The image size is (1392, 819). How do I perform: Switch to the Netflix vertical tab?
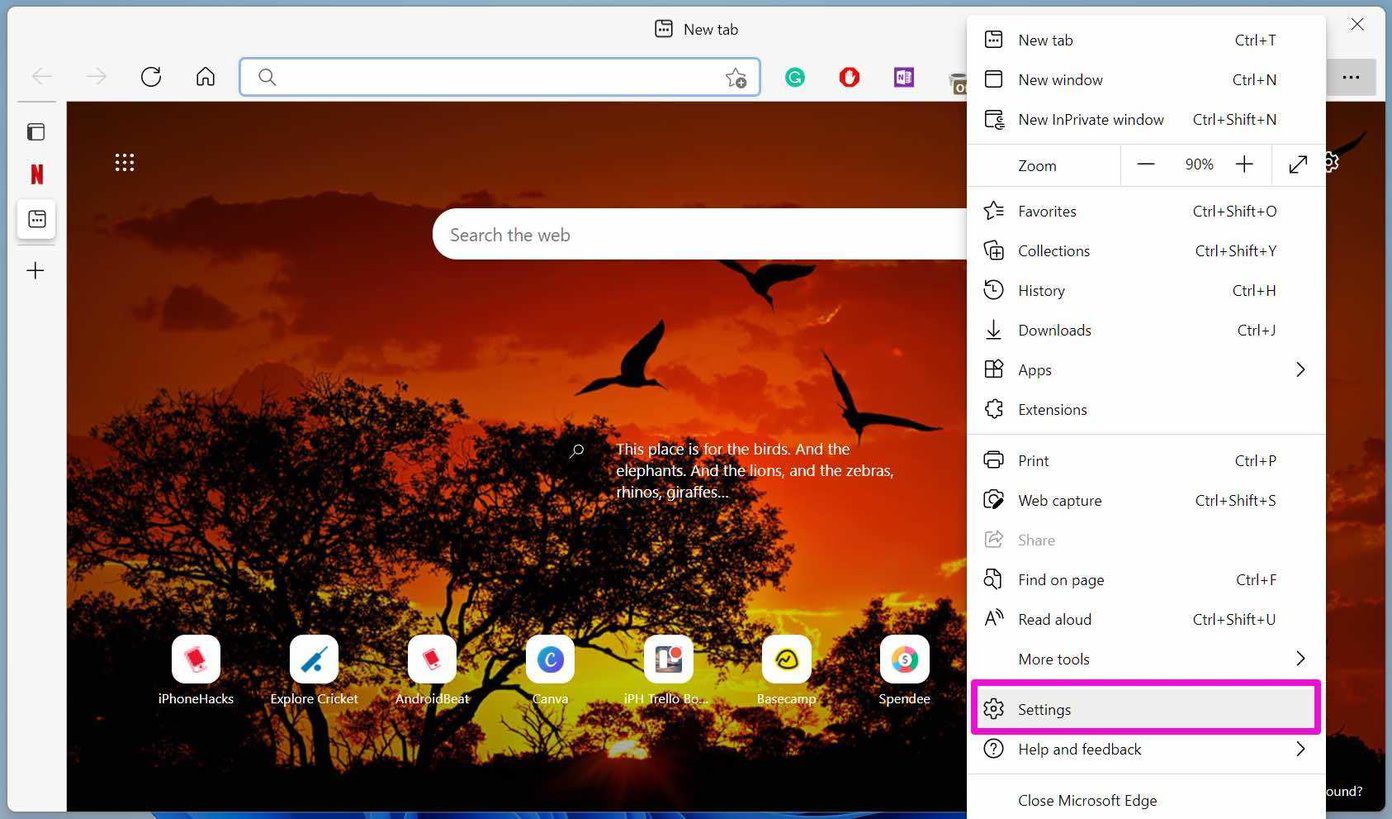pos(36,175)
